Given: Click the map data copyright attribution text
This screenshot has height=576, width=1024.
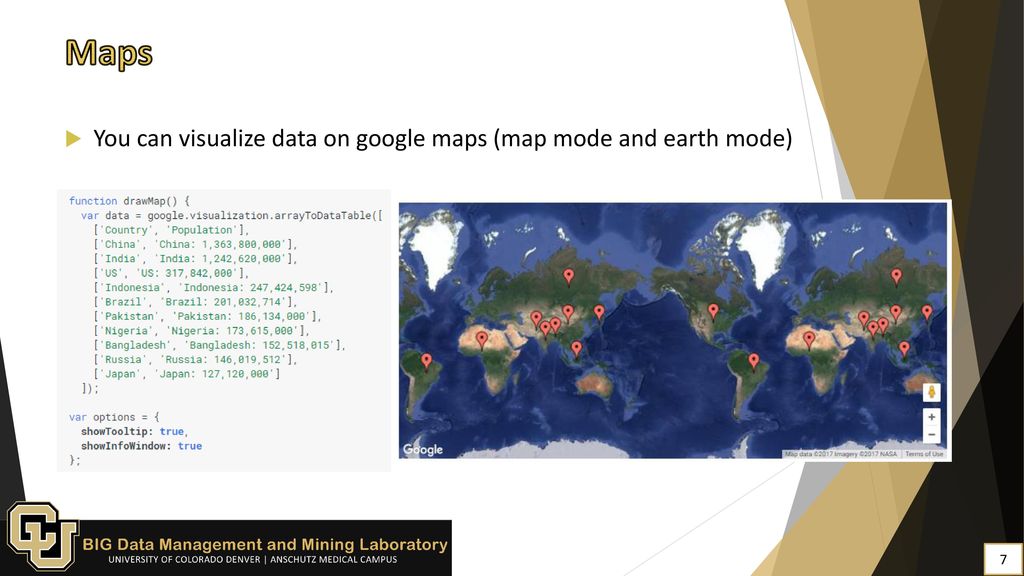Looking at the screenshot, I should point(841,454).
